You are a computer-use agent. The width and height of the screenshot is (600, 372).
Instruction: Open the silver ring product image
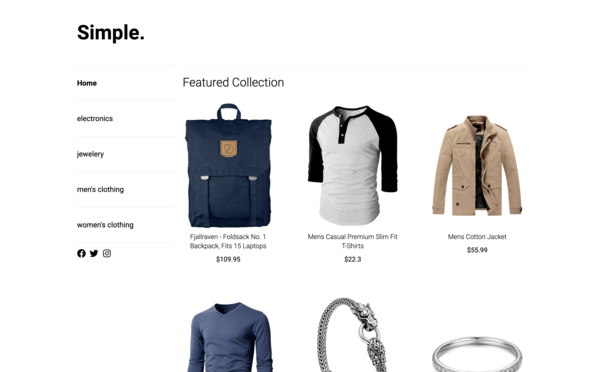(x=477, y=354)
